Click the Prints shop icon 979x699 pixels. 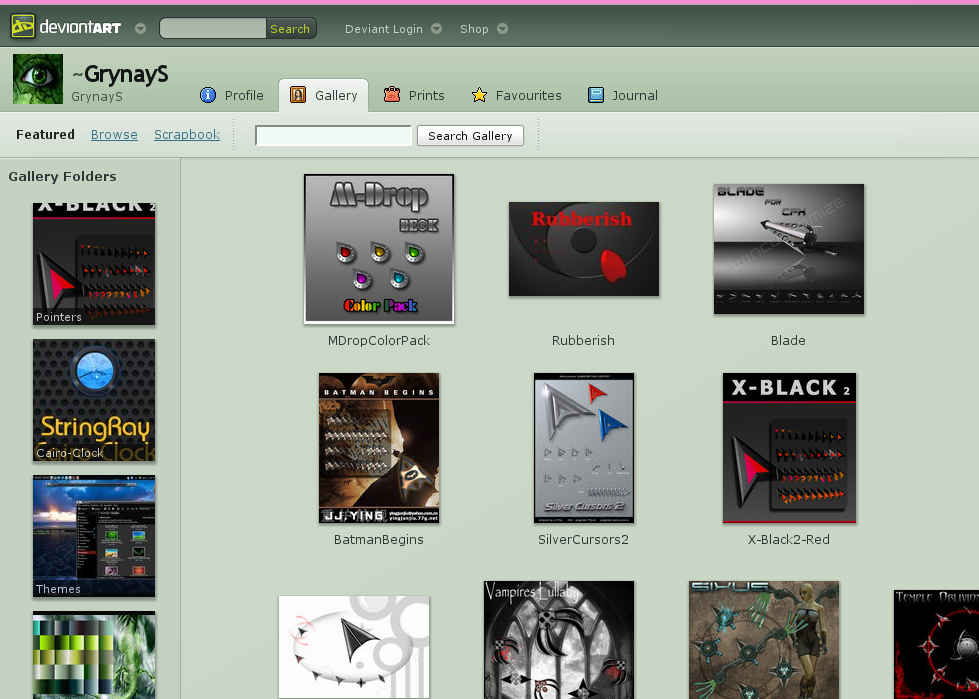[391, 95]
